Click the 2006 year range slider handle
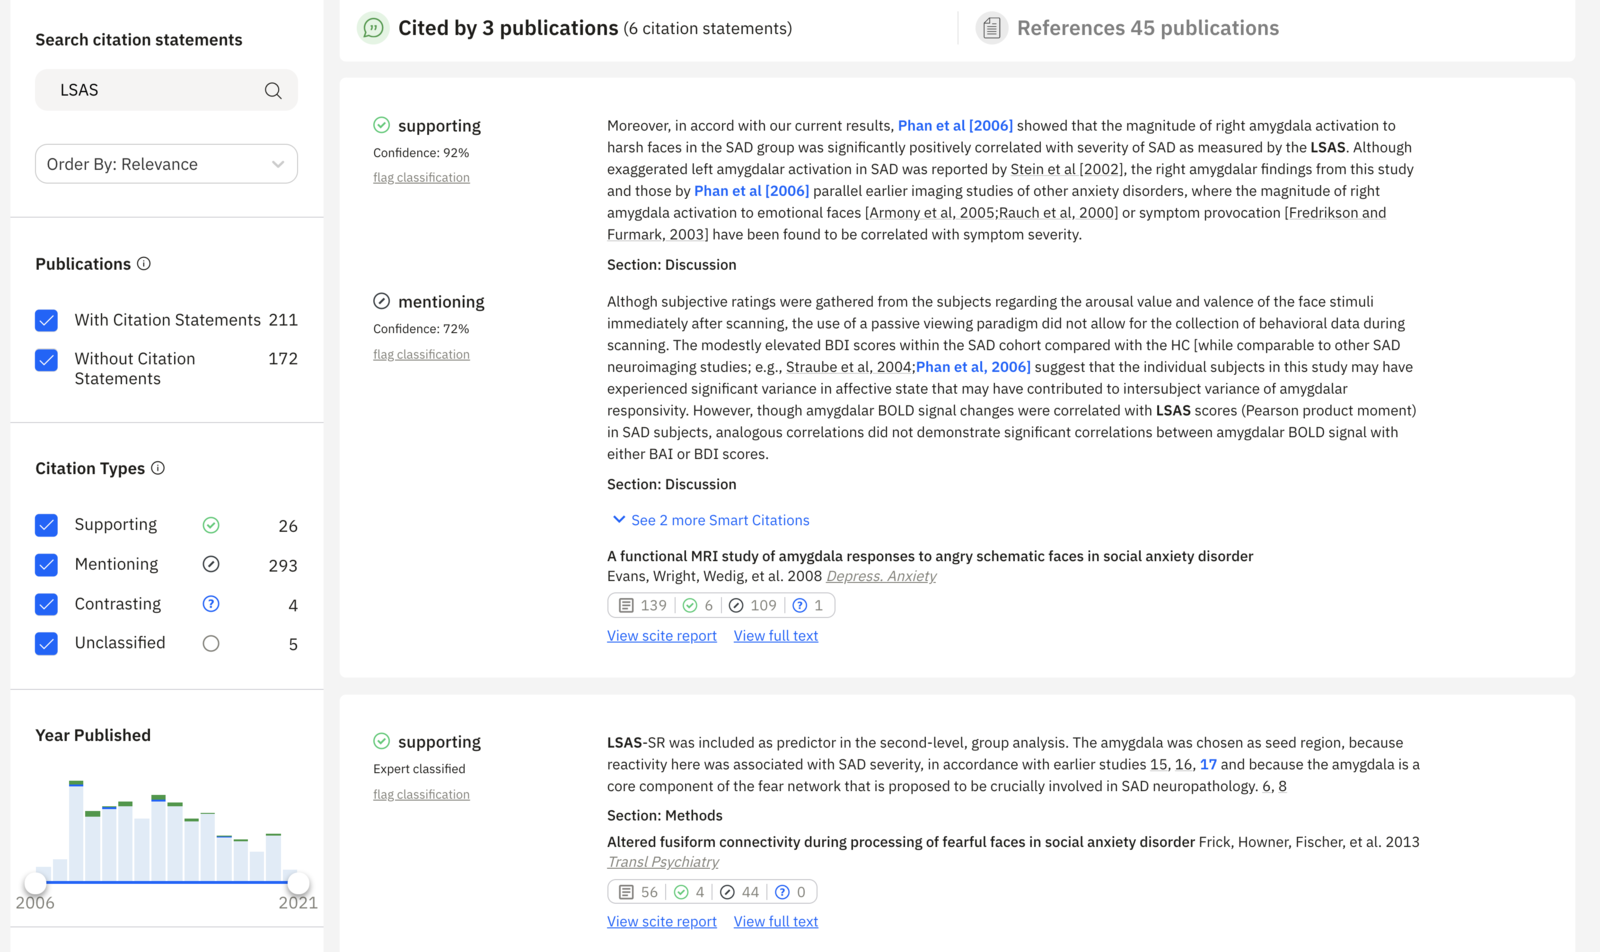 [35, 883]
